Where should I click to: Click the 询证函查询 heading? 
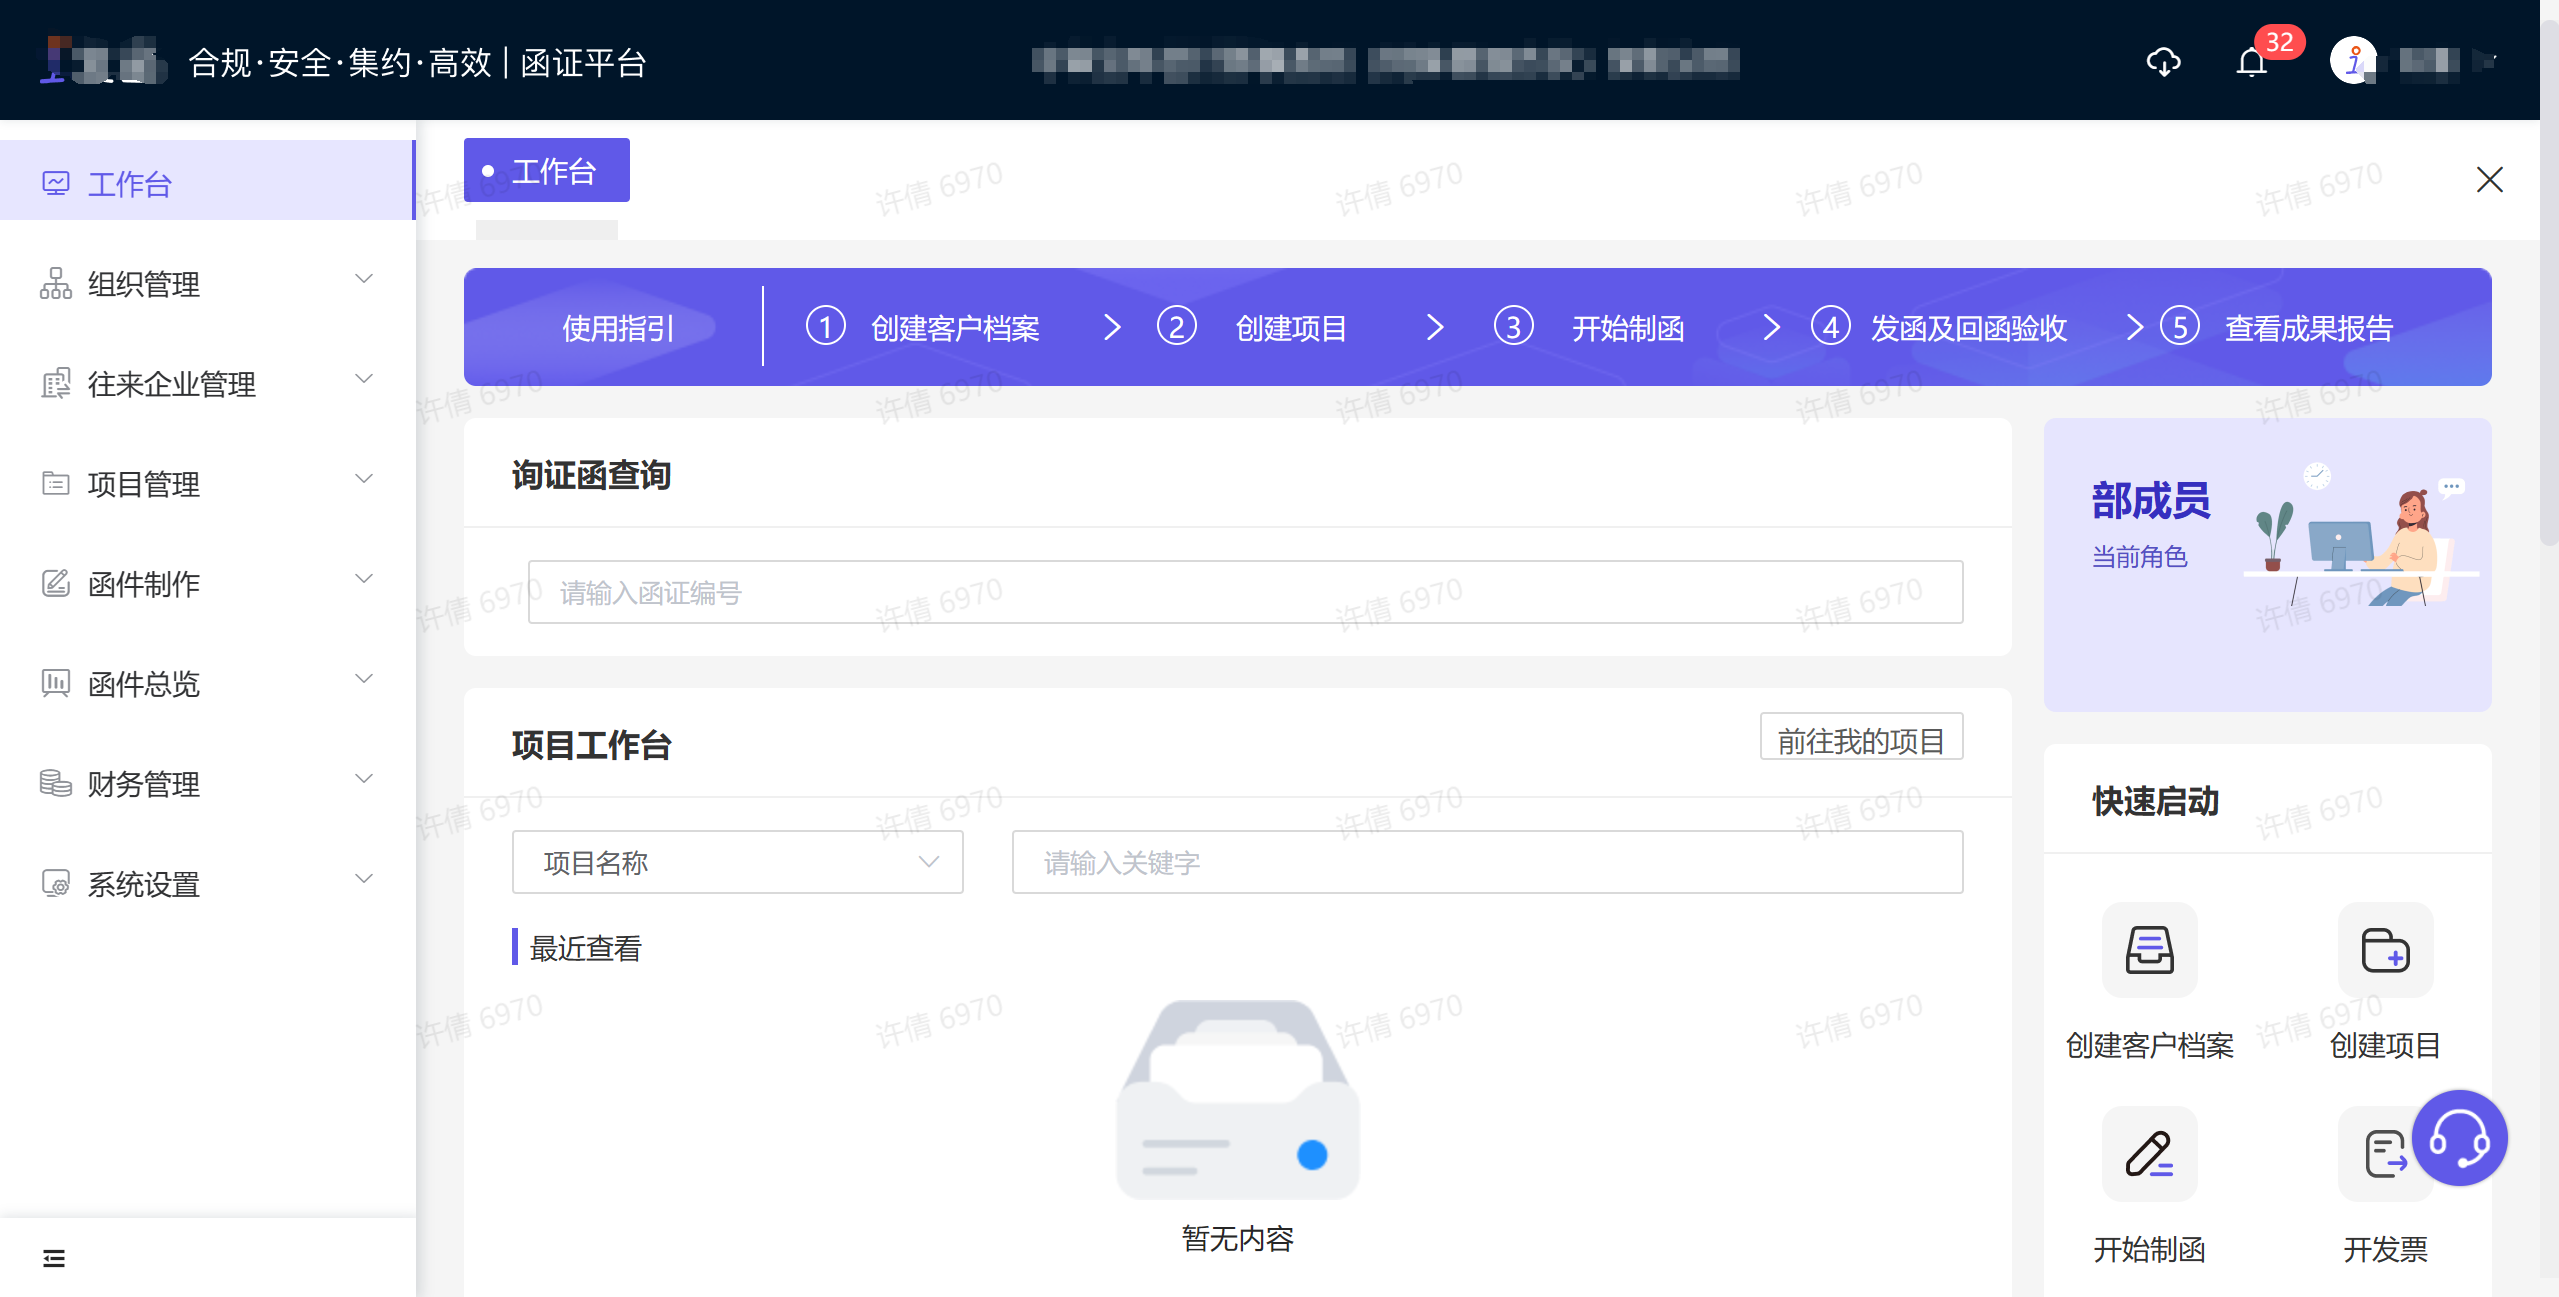591,475
